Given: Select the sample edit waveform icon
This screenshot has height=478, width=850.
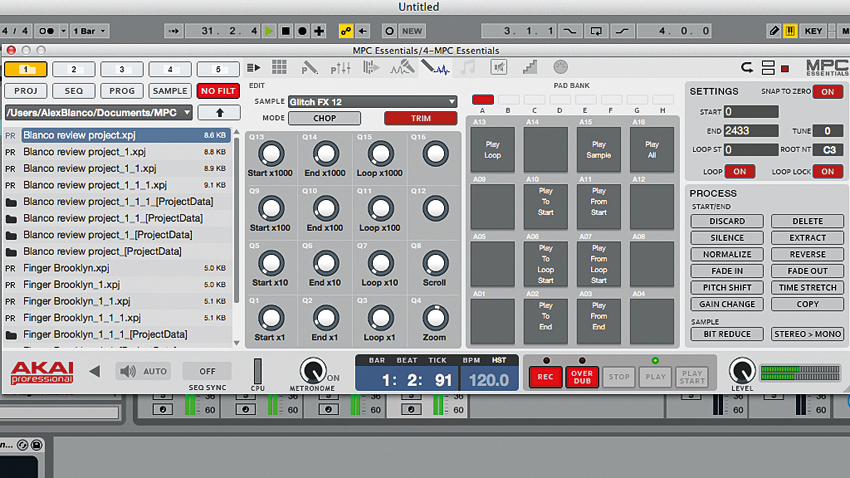Looking at the screenshot, I should click(435, 67).
